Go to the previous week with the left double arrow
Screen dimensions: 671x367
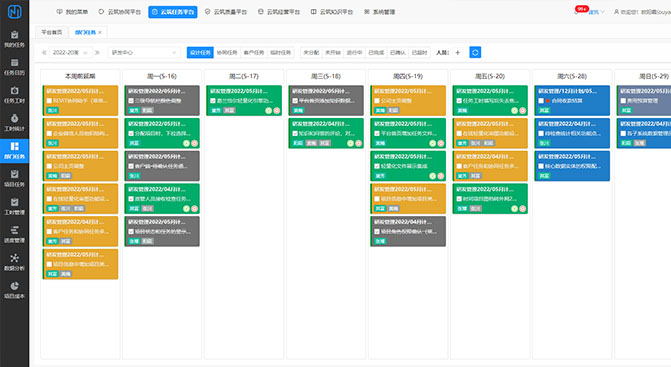click(x=44, y=53)
